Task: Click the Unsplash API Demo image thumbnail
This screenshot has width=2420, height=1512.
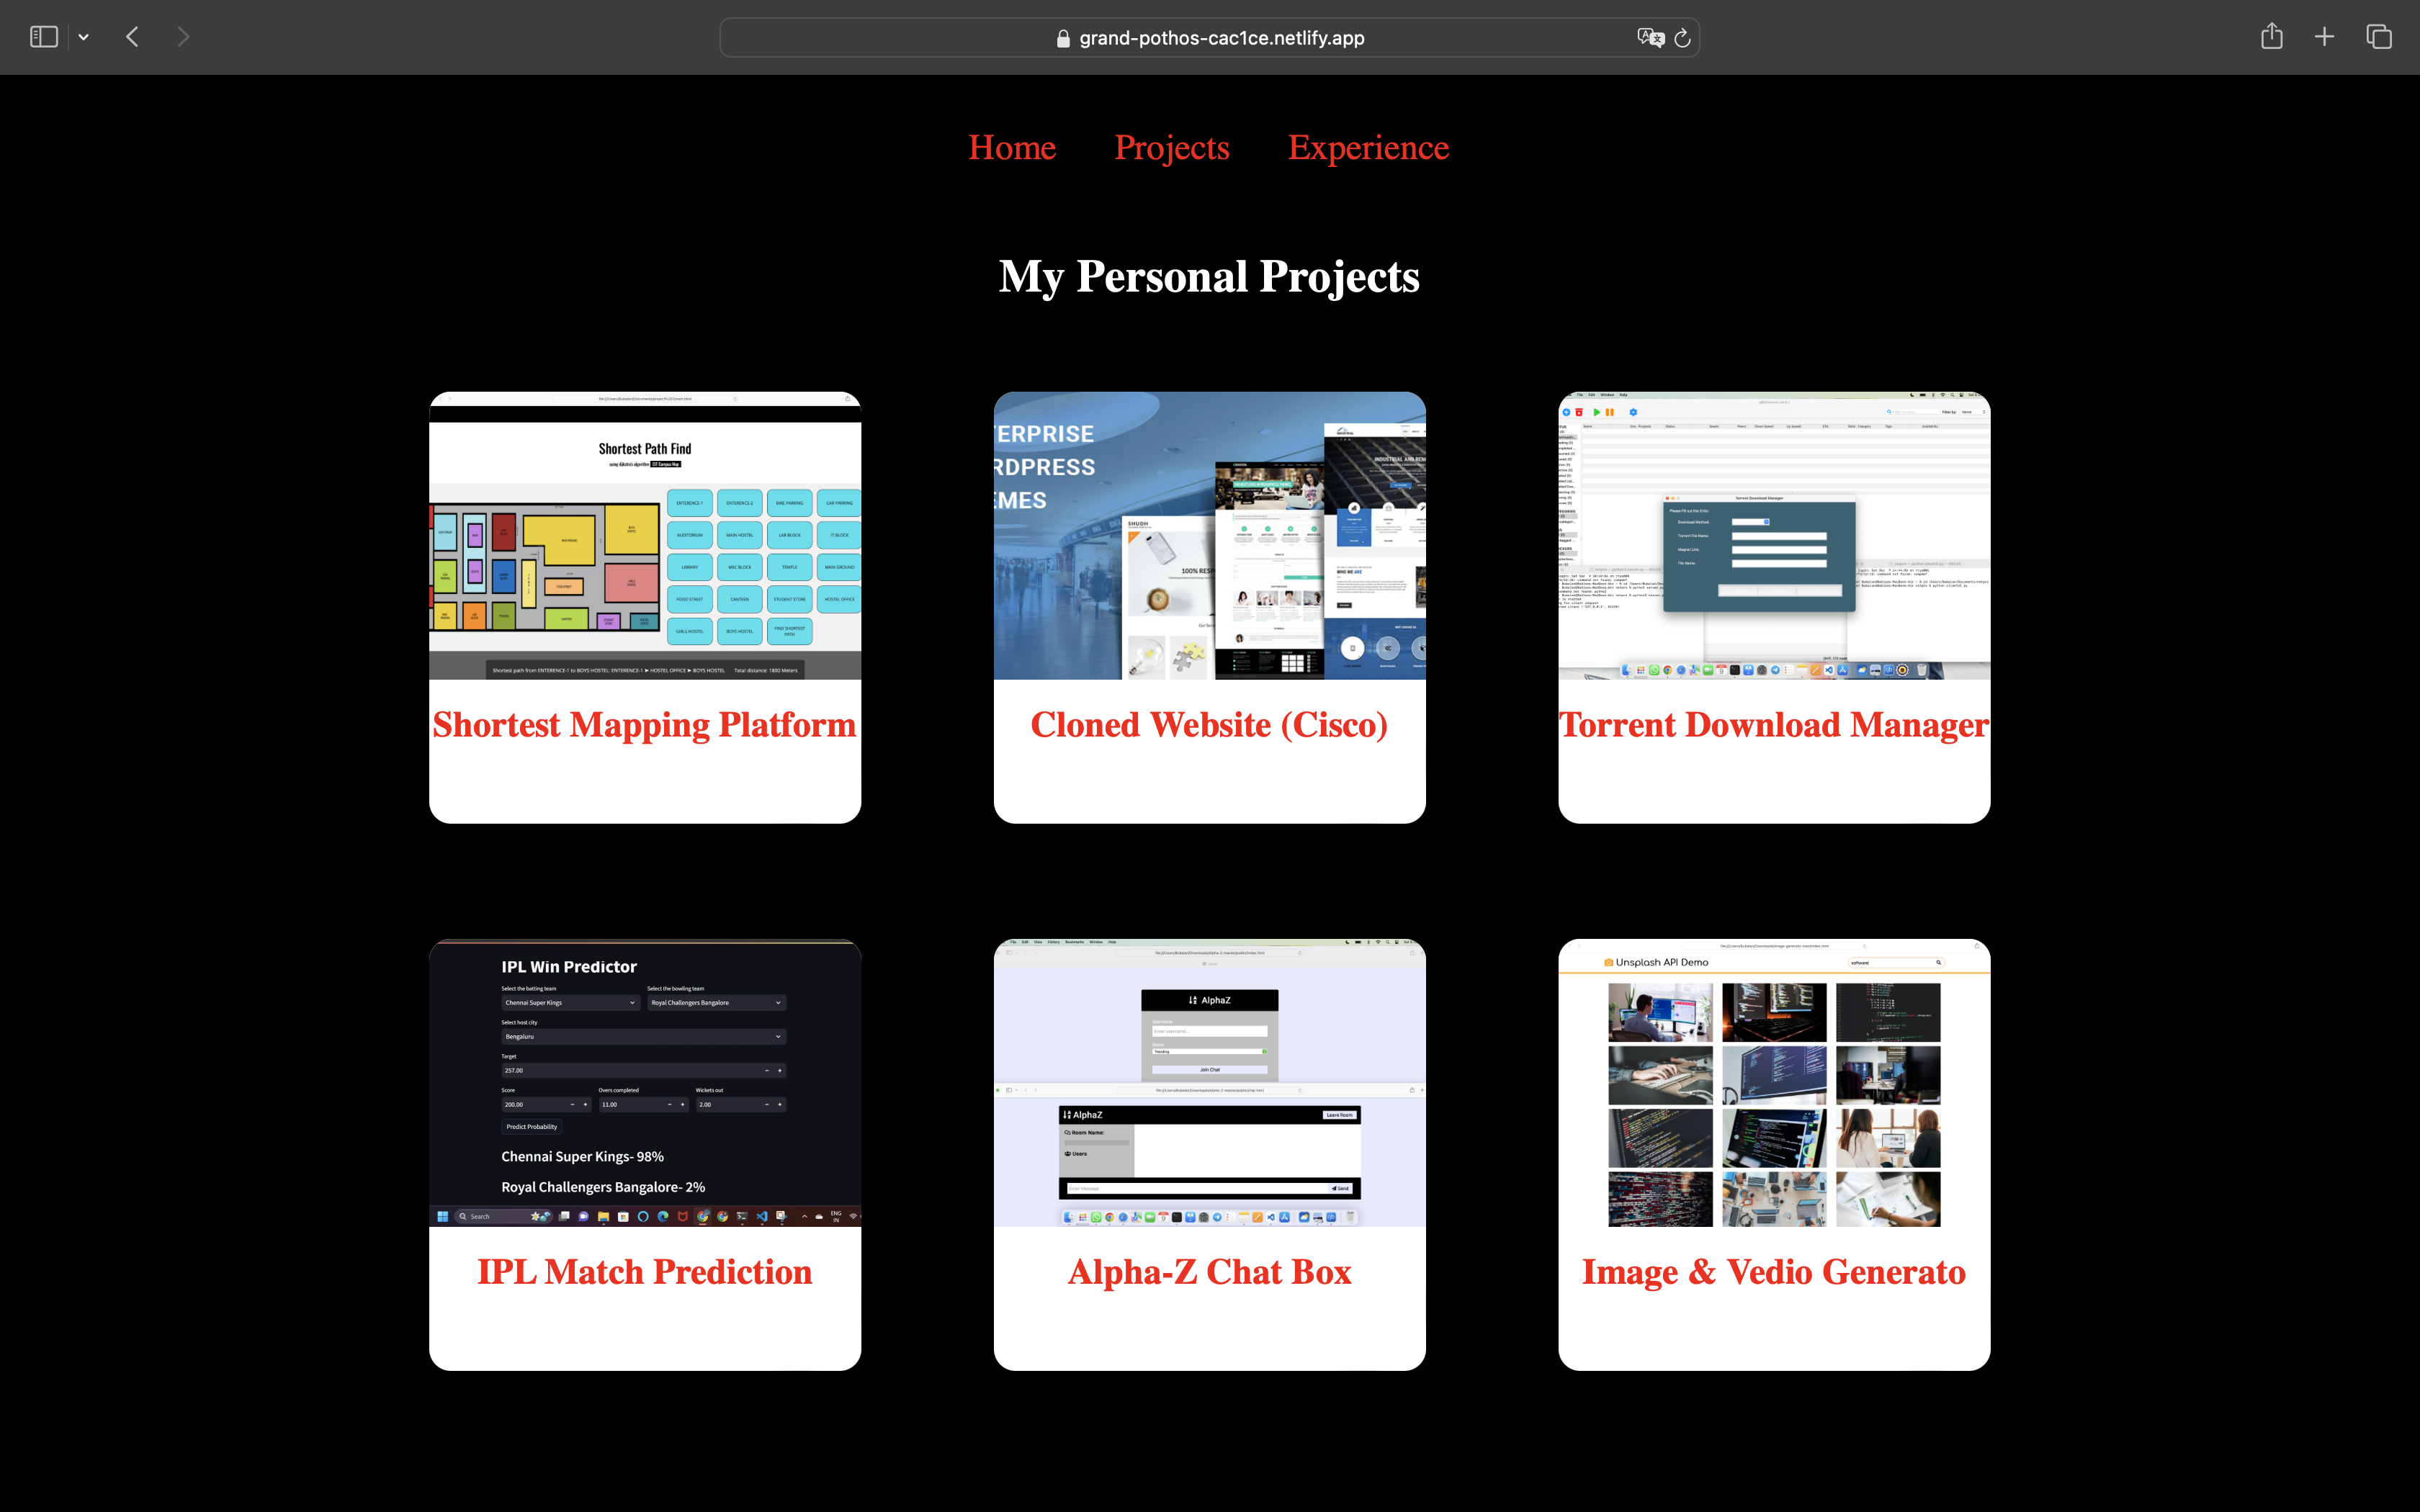Action: pyautogui.click(x=1773, y=1082)
